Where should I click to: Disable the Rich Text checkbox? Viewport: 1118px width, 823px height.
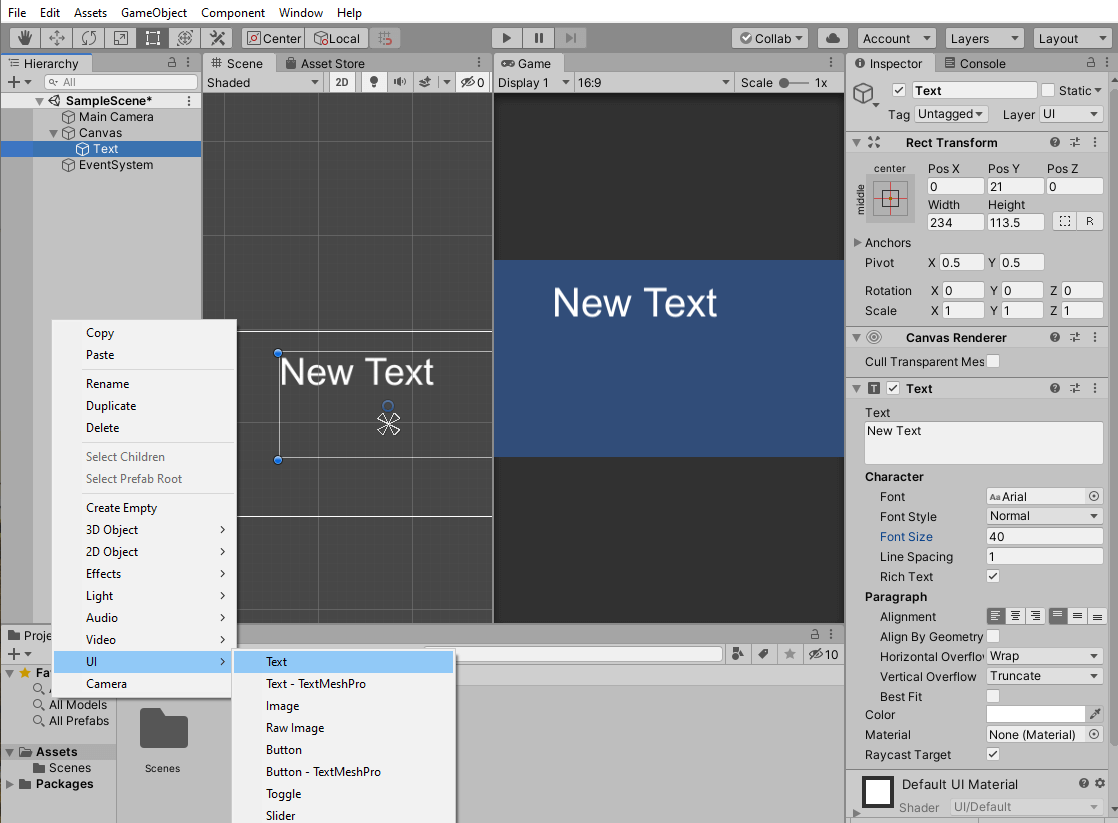tap(993, 577)
